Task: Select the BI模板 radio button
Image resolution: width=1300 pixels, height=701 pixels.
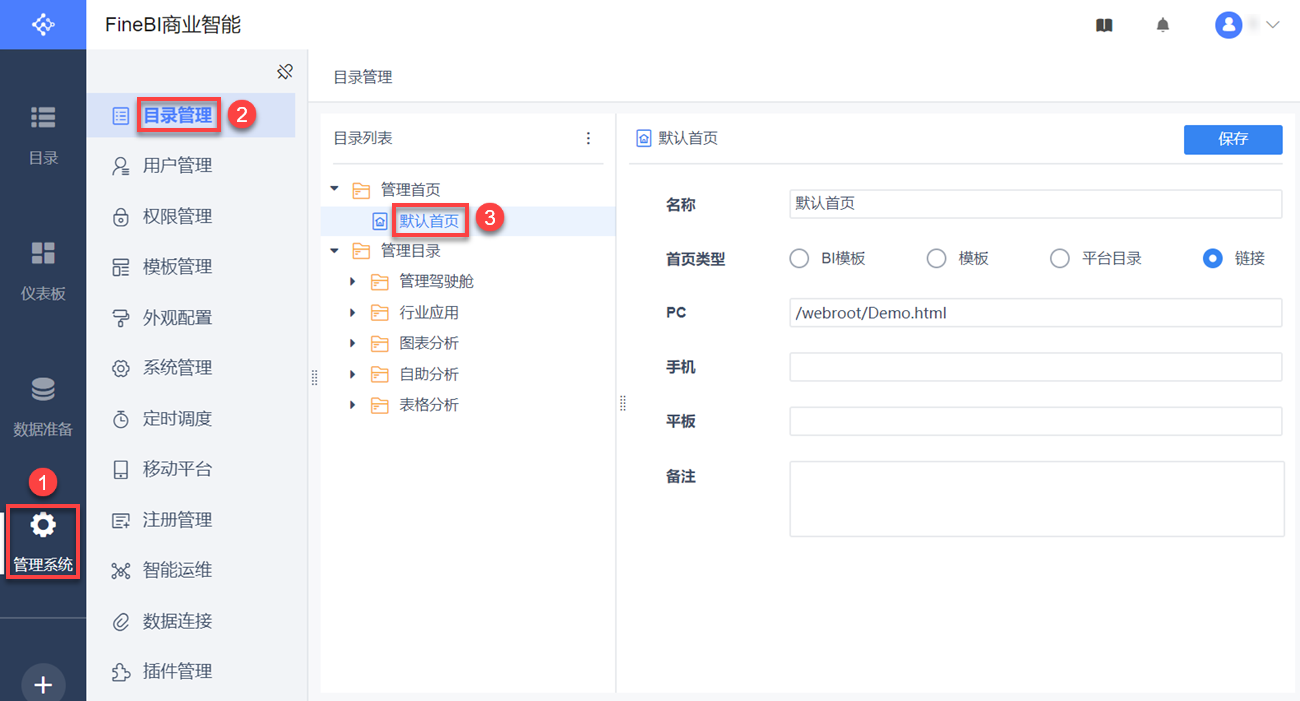Action: pos(799,258)
